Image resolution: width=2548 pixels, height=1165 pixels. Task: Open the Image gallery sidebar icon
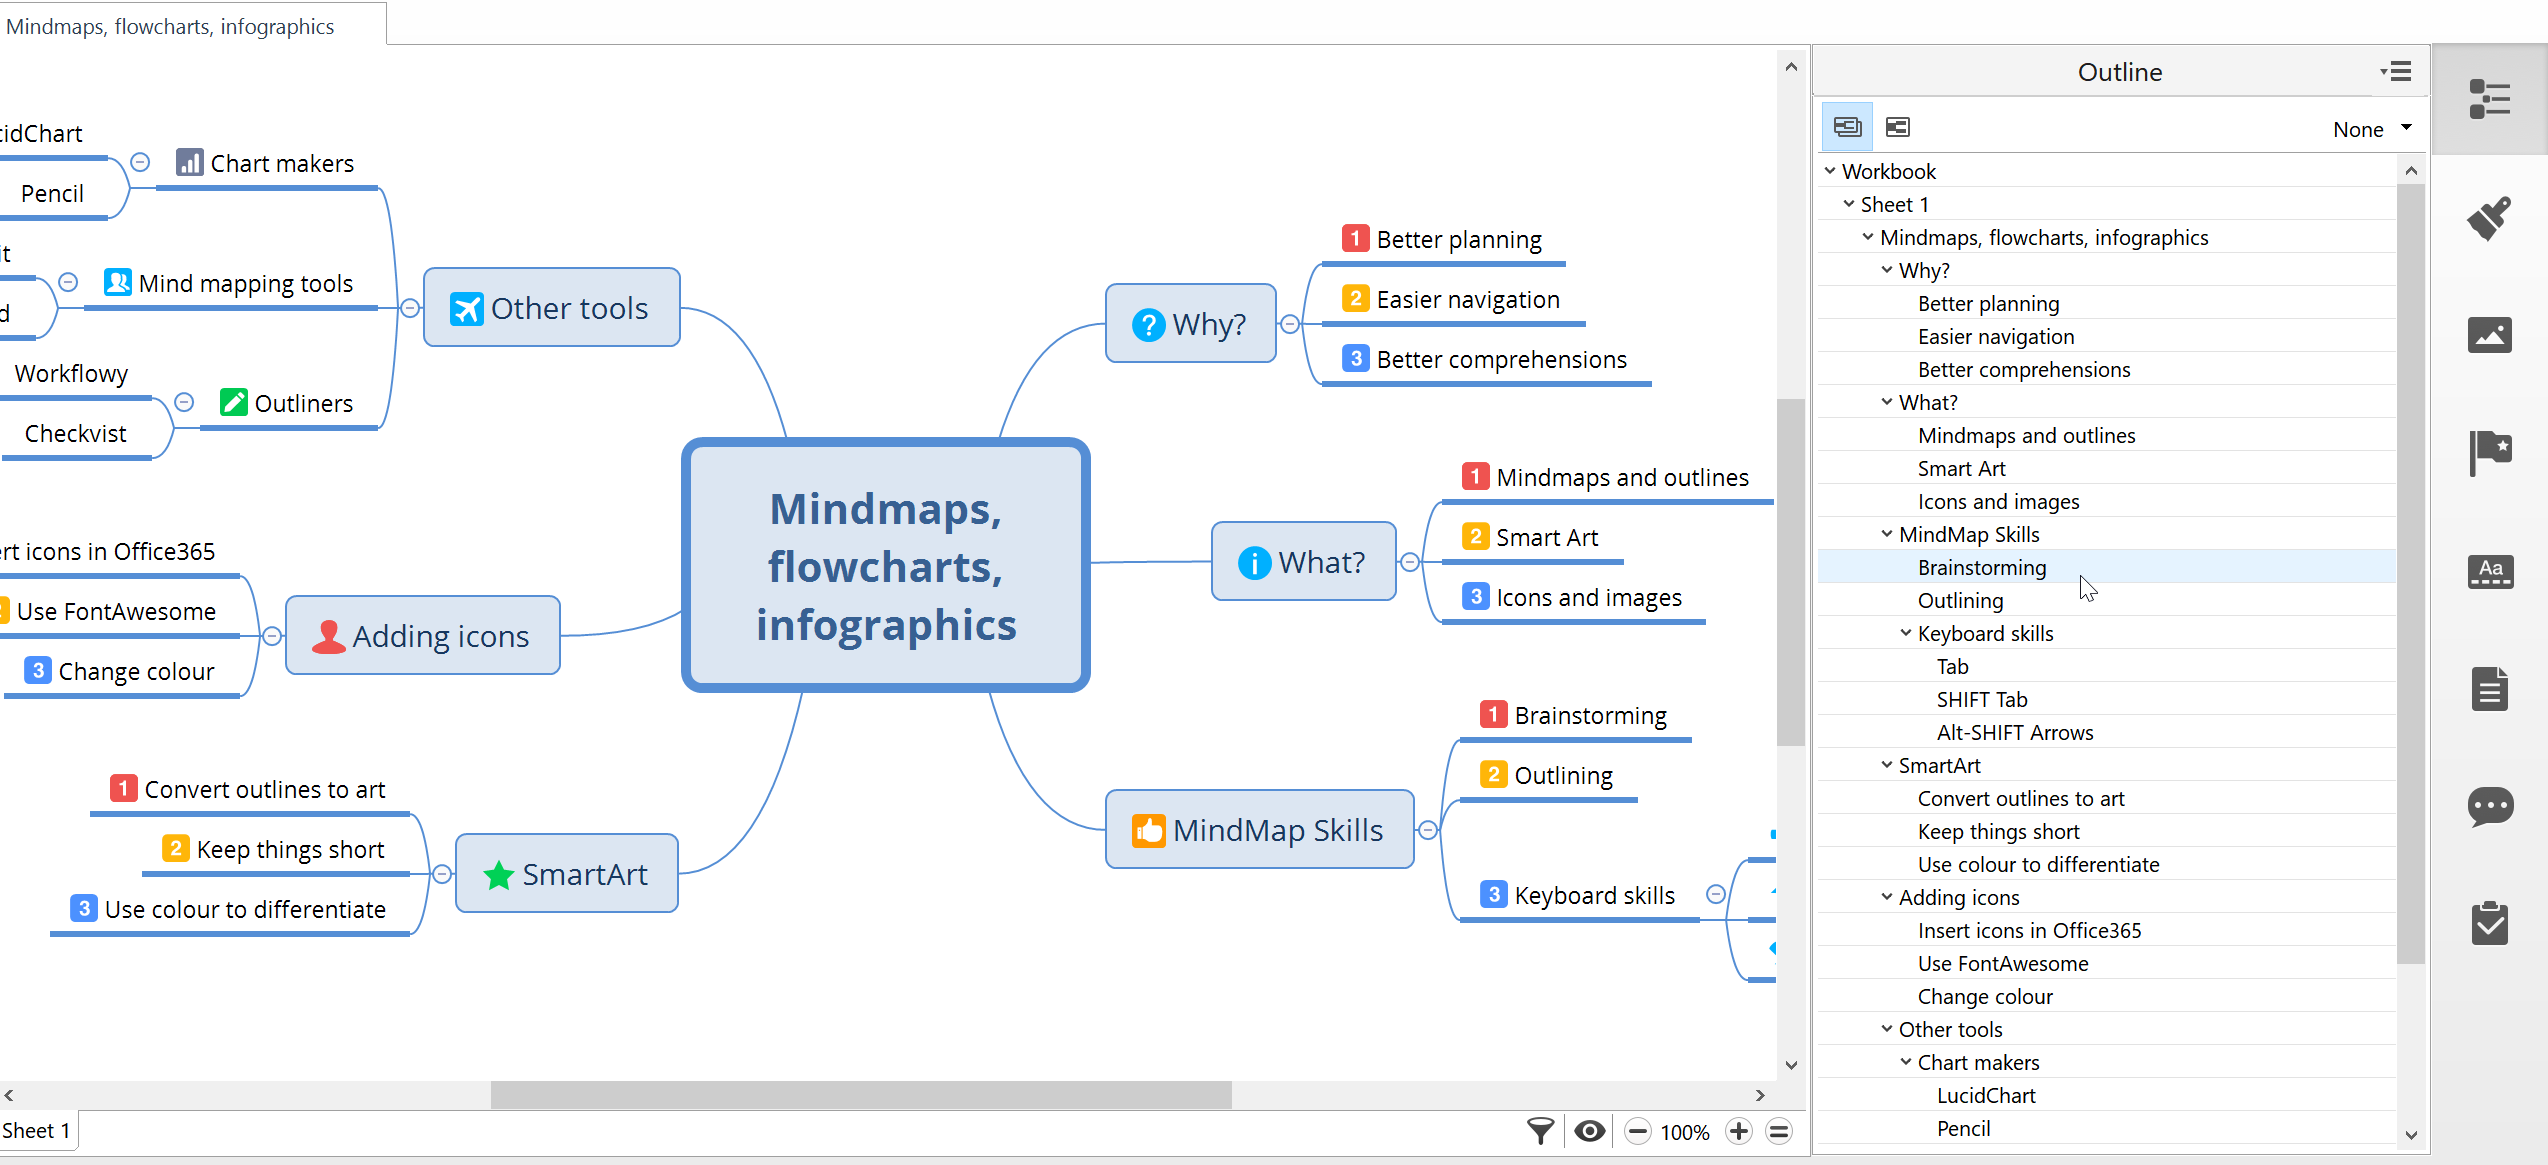(x=2489, y=335)
